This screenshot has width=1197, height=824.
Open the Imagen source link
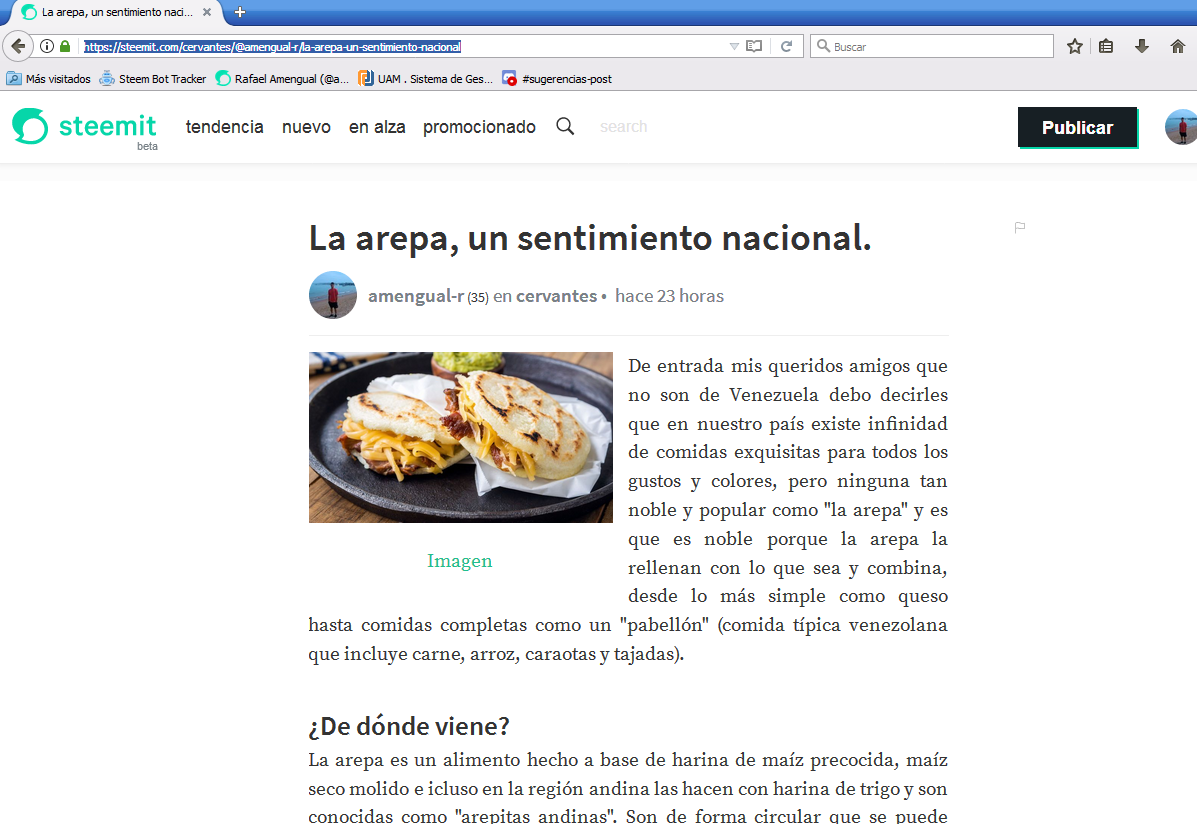click(460, 561)
